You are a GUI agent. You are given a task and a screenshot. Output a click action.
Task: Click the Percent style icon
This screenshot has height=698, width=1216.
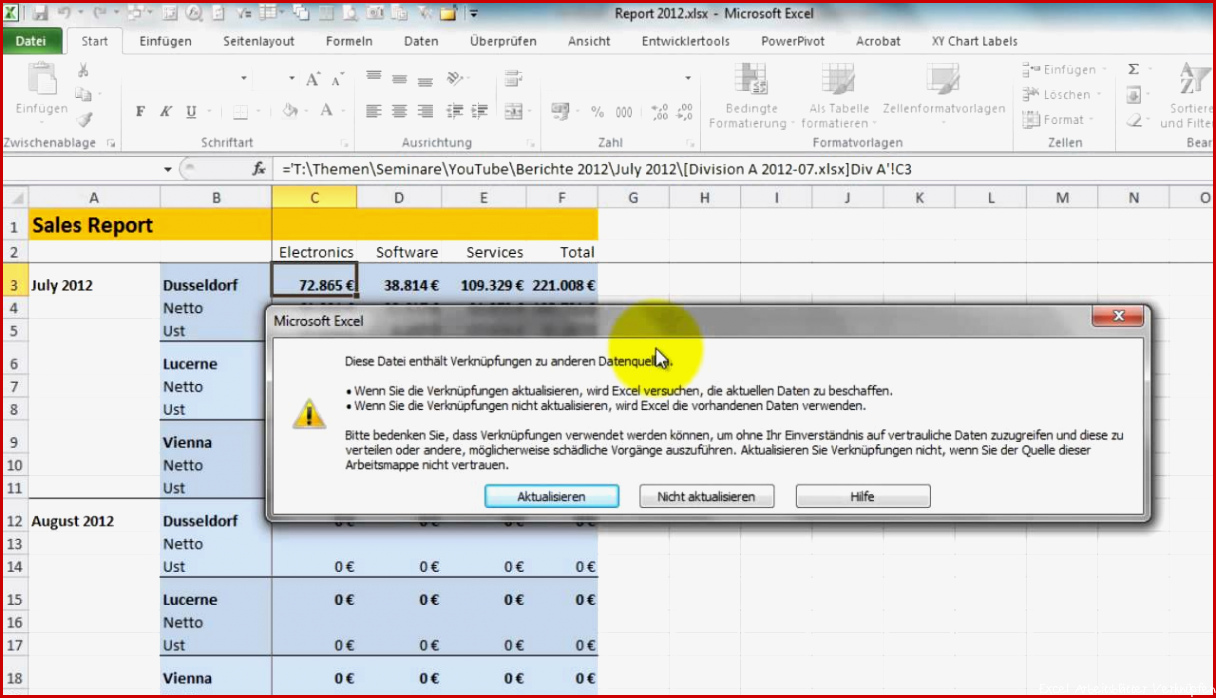(x=597, y=112)
